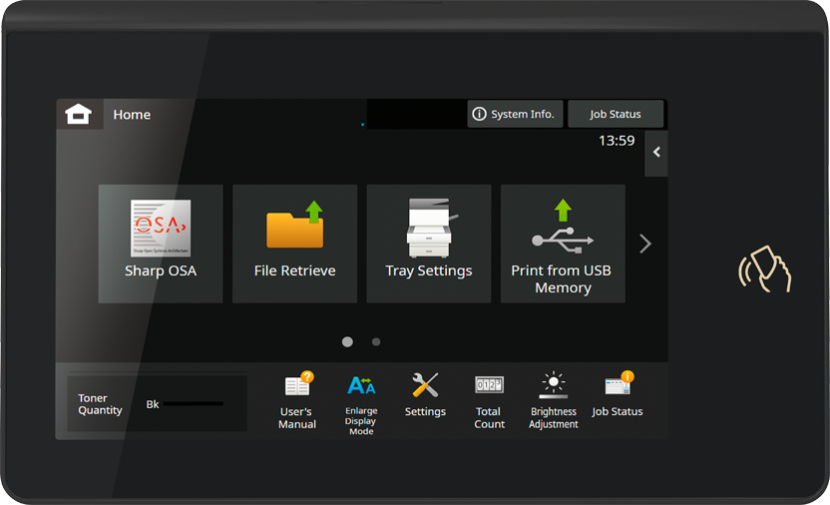Open the bottom-row Job Status icon
830x505 pixels.
(x=617, y=395)
